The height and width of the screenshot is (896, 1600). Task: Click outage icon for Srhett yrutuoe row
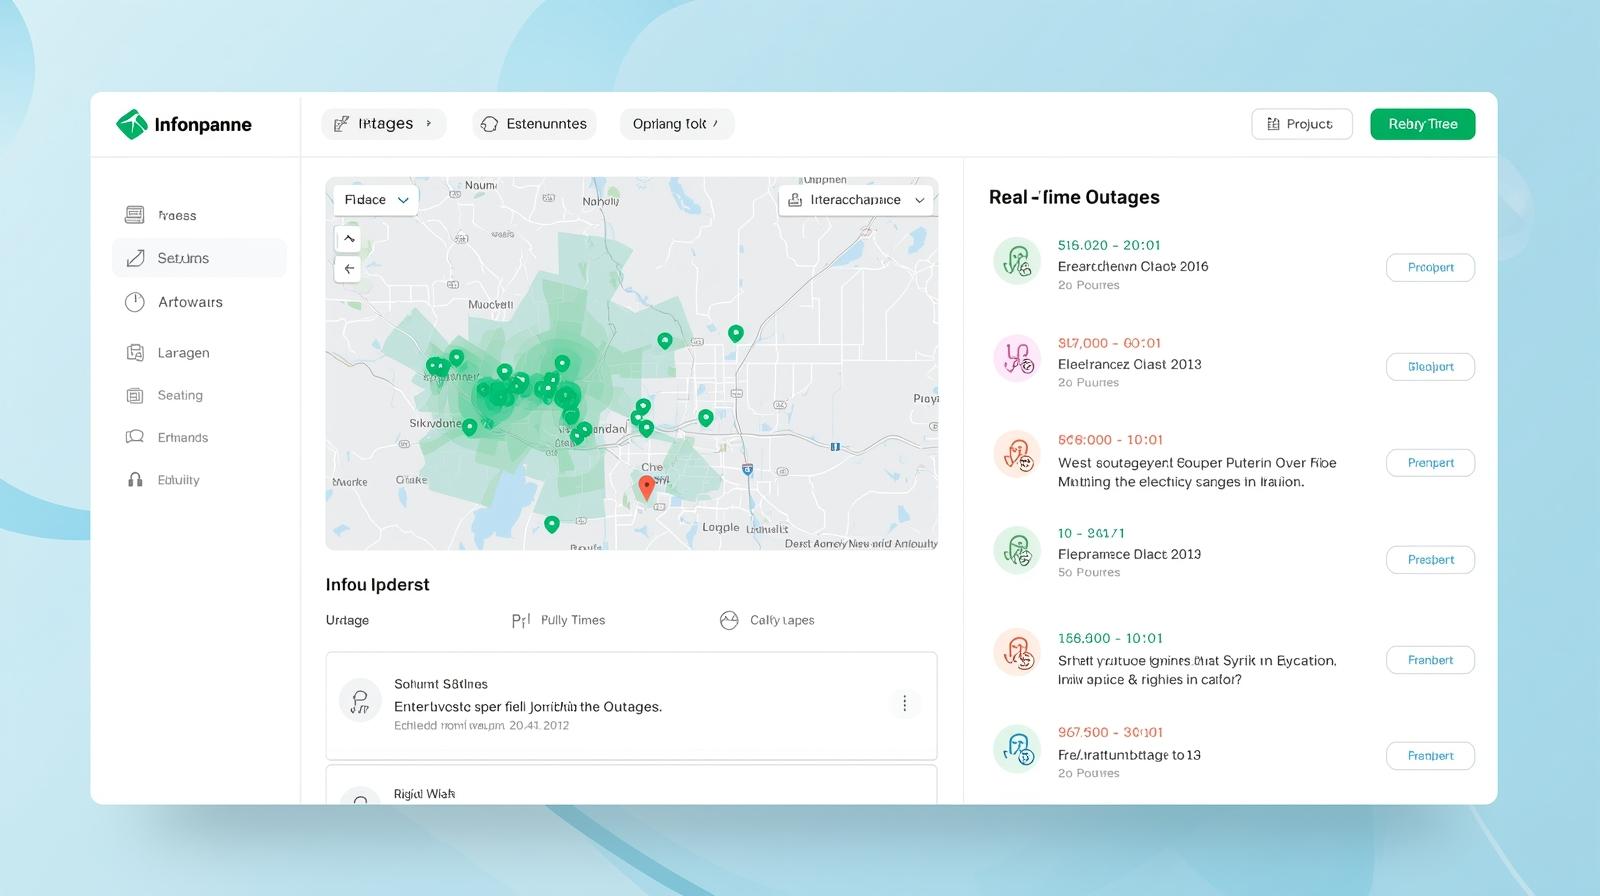pos(1017,652)
